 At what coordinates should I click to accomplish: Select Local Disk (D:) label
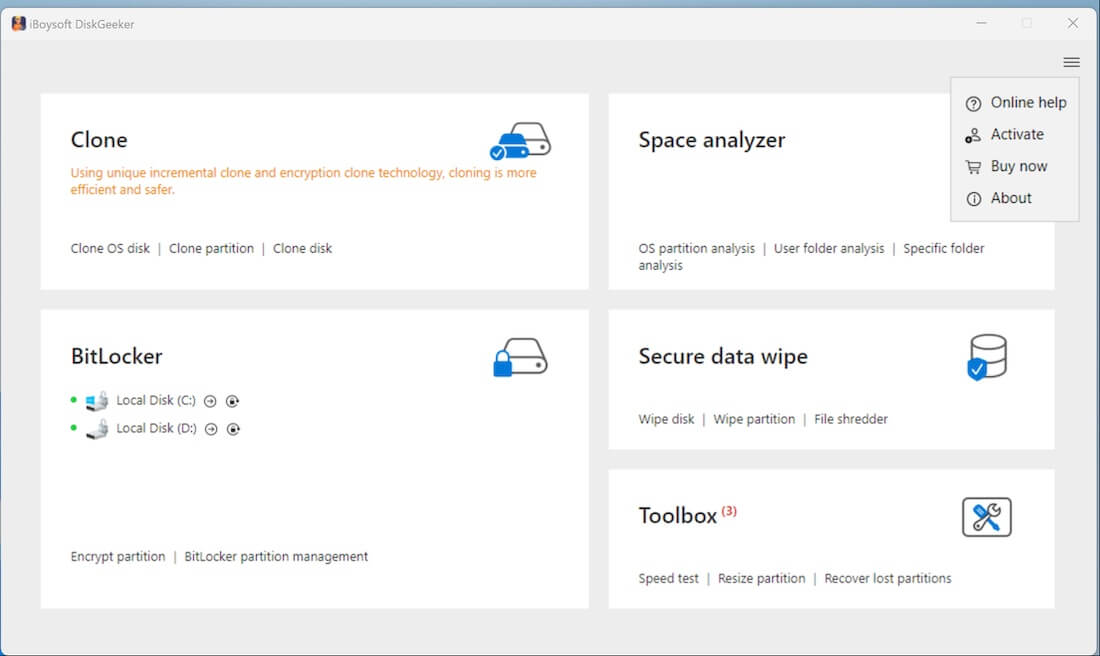156,428
